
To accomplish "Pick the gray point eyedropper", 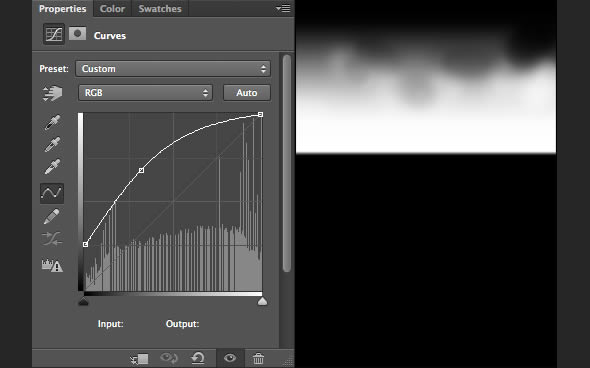I will pos(52,144).
